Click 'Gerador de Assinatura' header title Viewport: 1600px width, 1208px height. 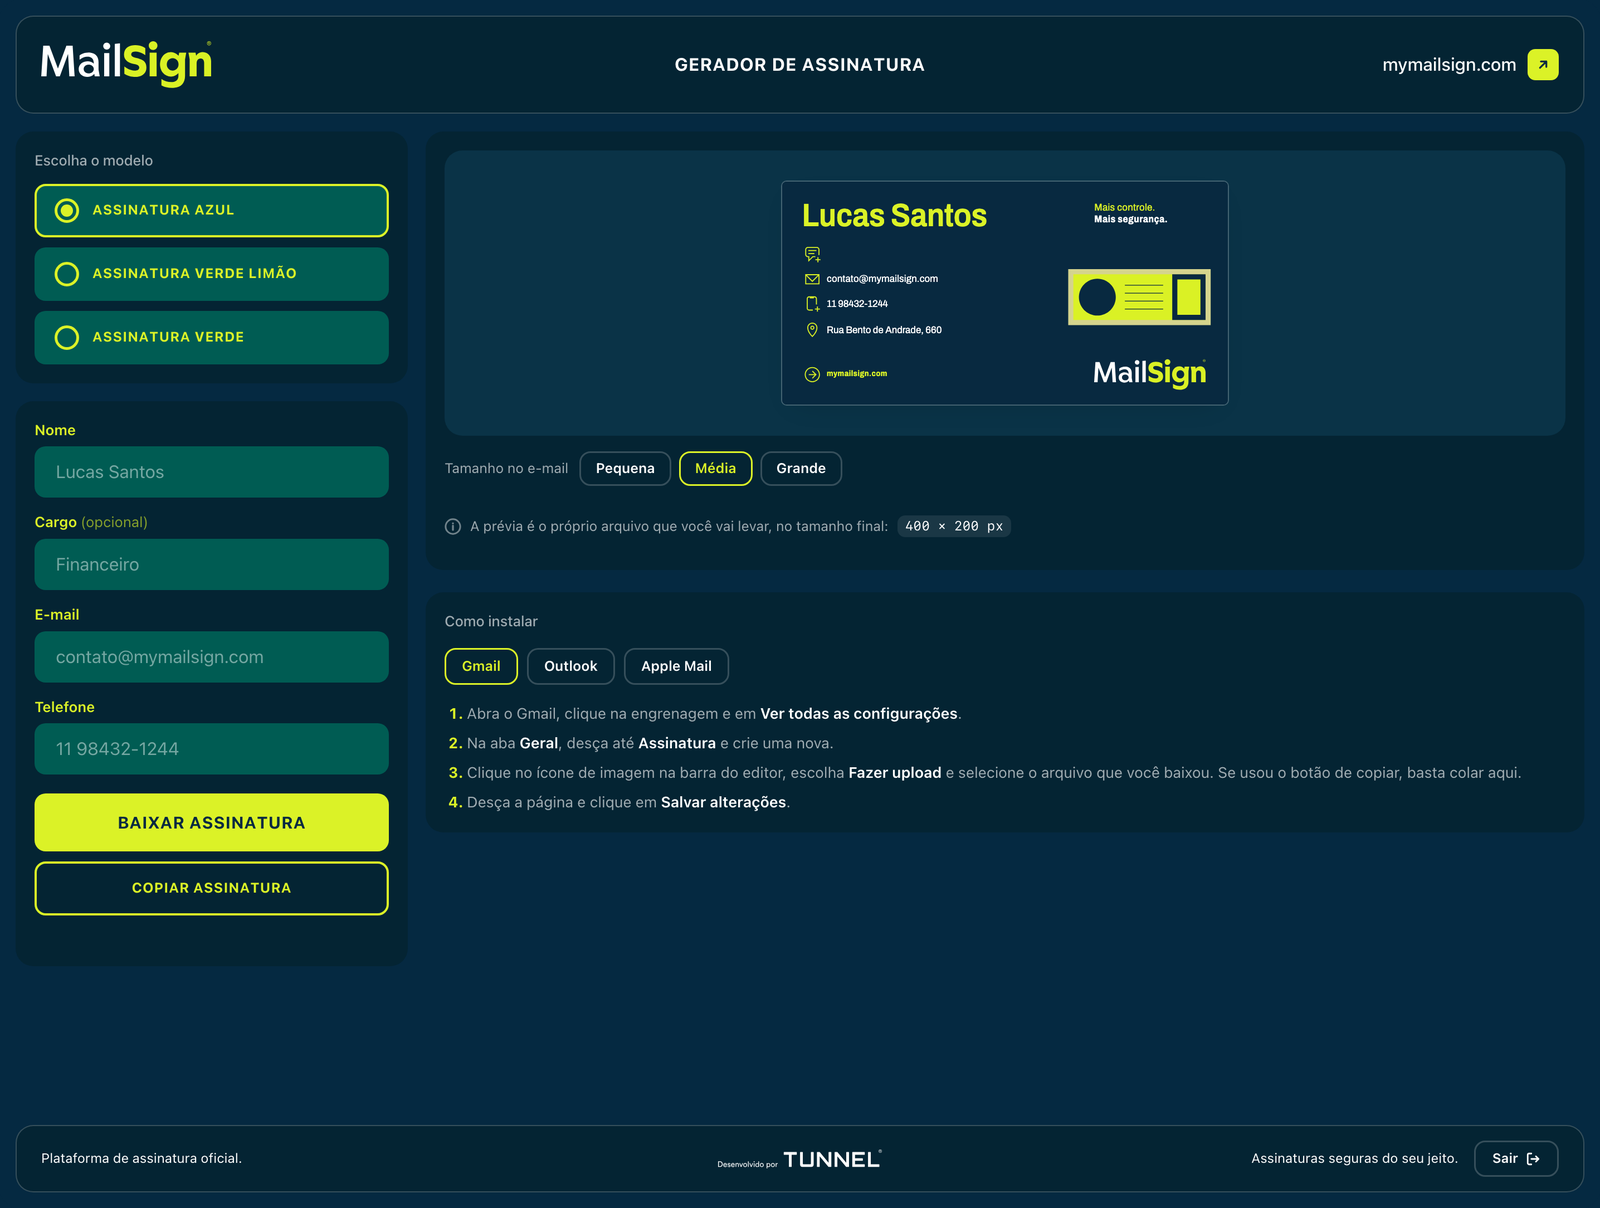[x=800, y=65]
